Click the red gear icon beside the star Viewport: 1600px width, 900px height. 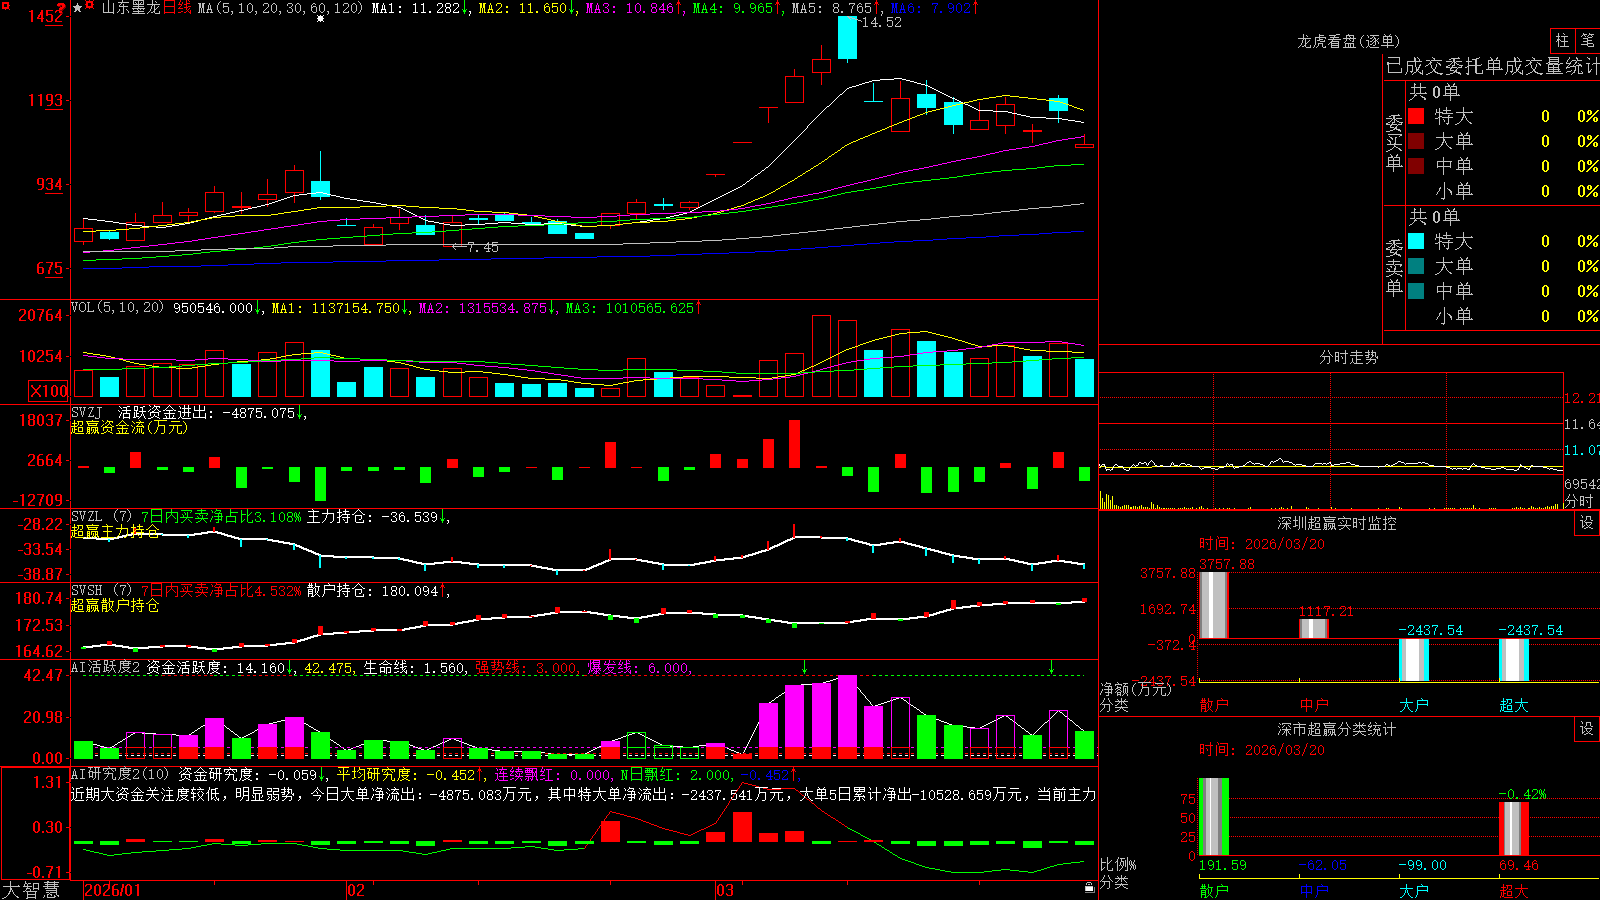pos(91,7)
